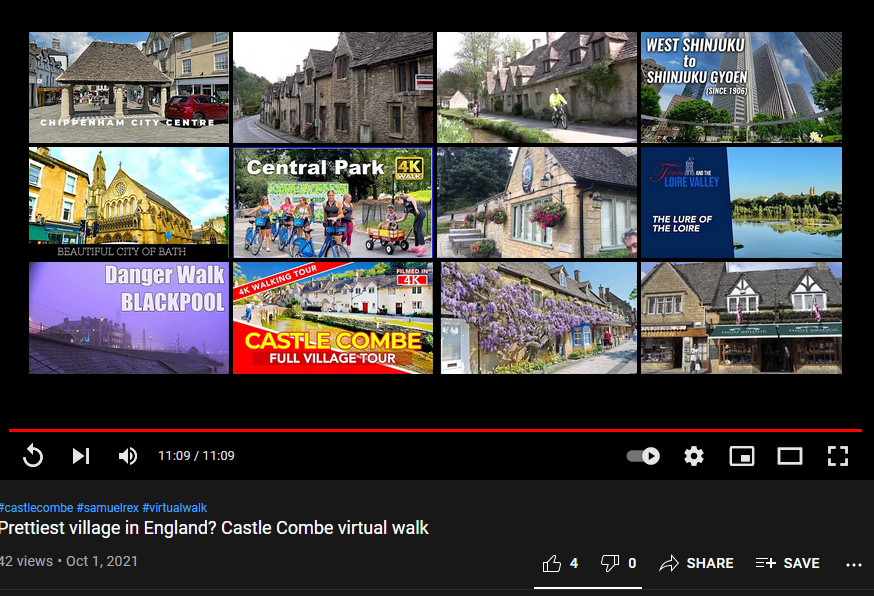The width and height of the screenshot is (874, 596).
Task: Open the timber-framed shopfront thumbnail
Action: coord(741,318)
